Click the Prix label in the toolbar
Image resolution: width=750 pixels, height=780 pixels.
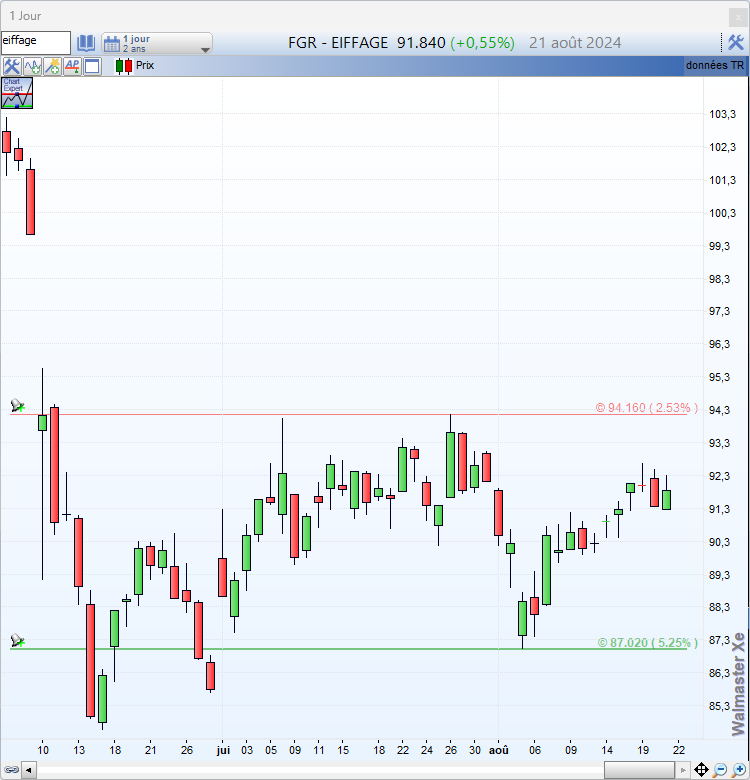pos(145,65)
